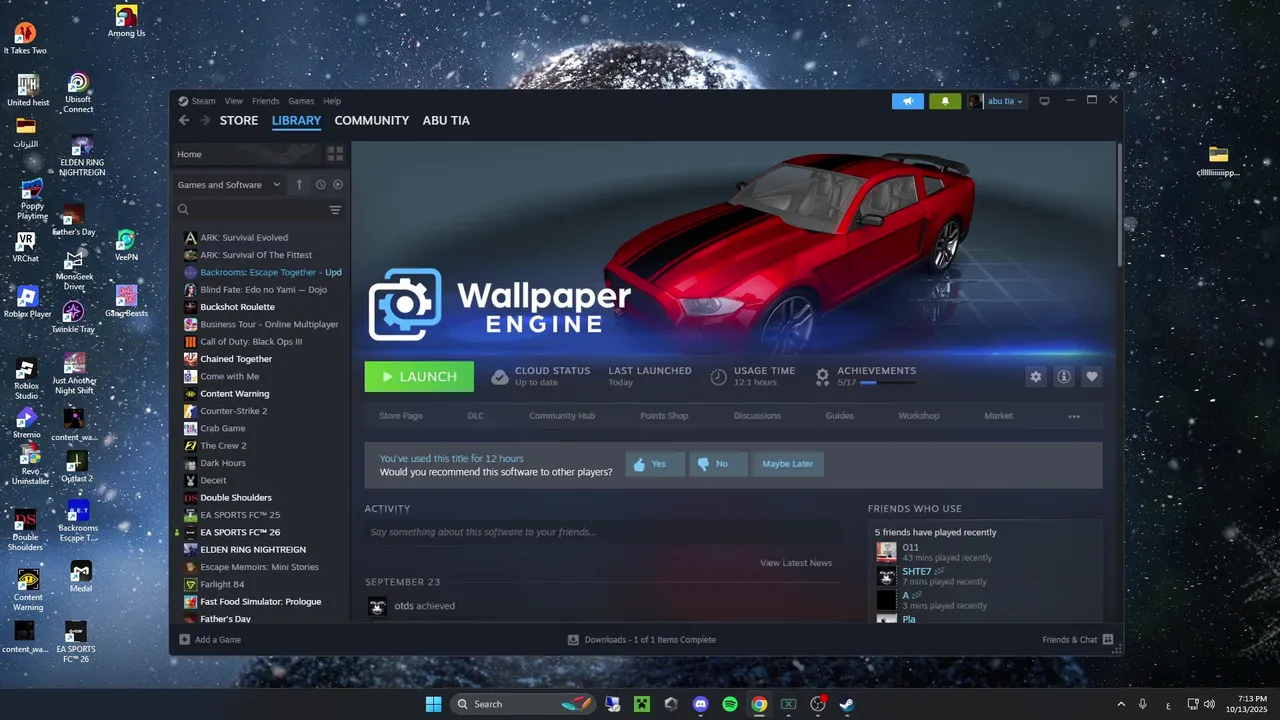Screen dimensions: 1280x720
Task: Open Downloads status at bottom bar
Action: coord(641,640)
